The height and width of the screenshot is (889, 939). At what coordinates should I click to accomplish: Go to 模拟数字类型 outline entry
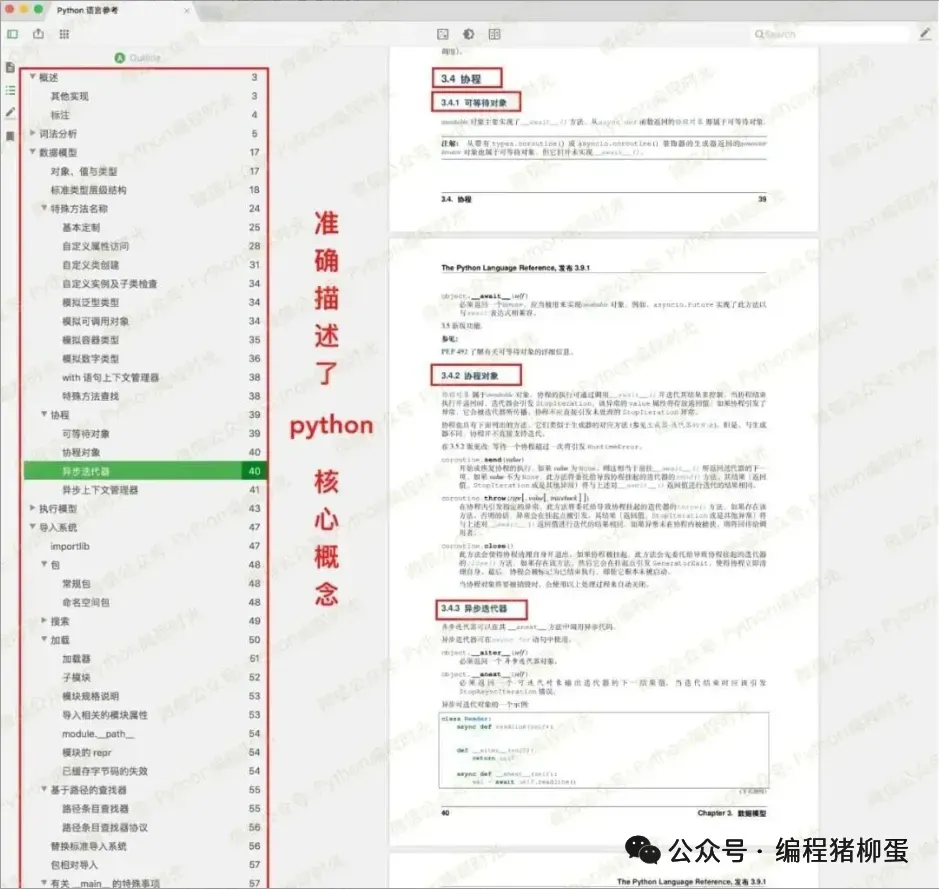click(90, 359)
